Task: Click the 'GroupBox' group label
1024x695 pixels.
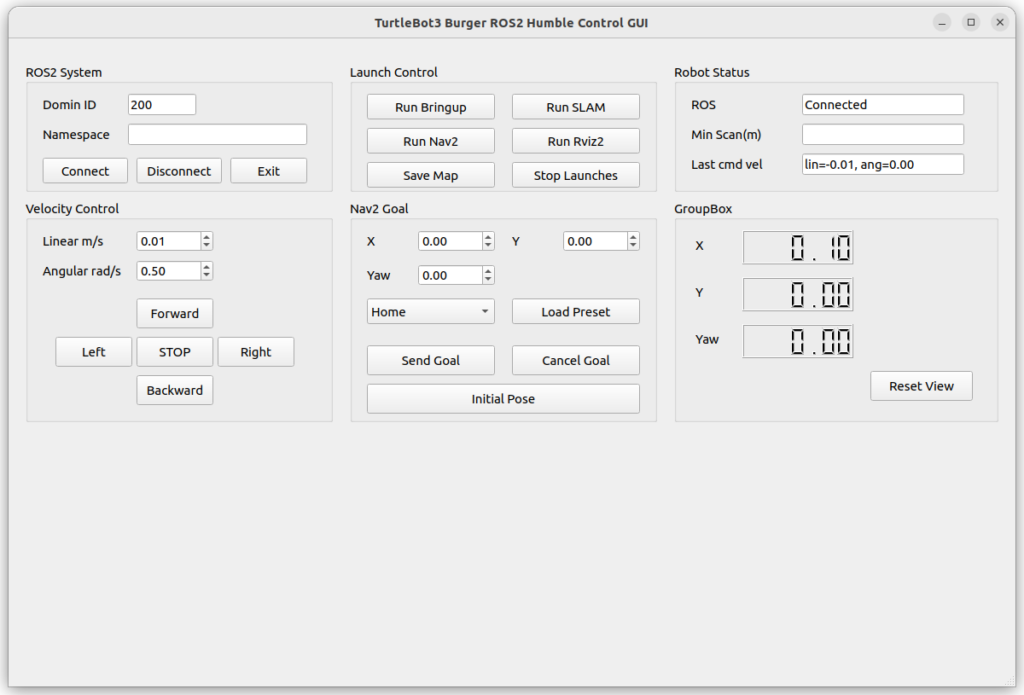Action: tap(703, 209)
